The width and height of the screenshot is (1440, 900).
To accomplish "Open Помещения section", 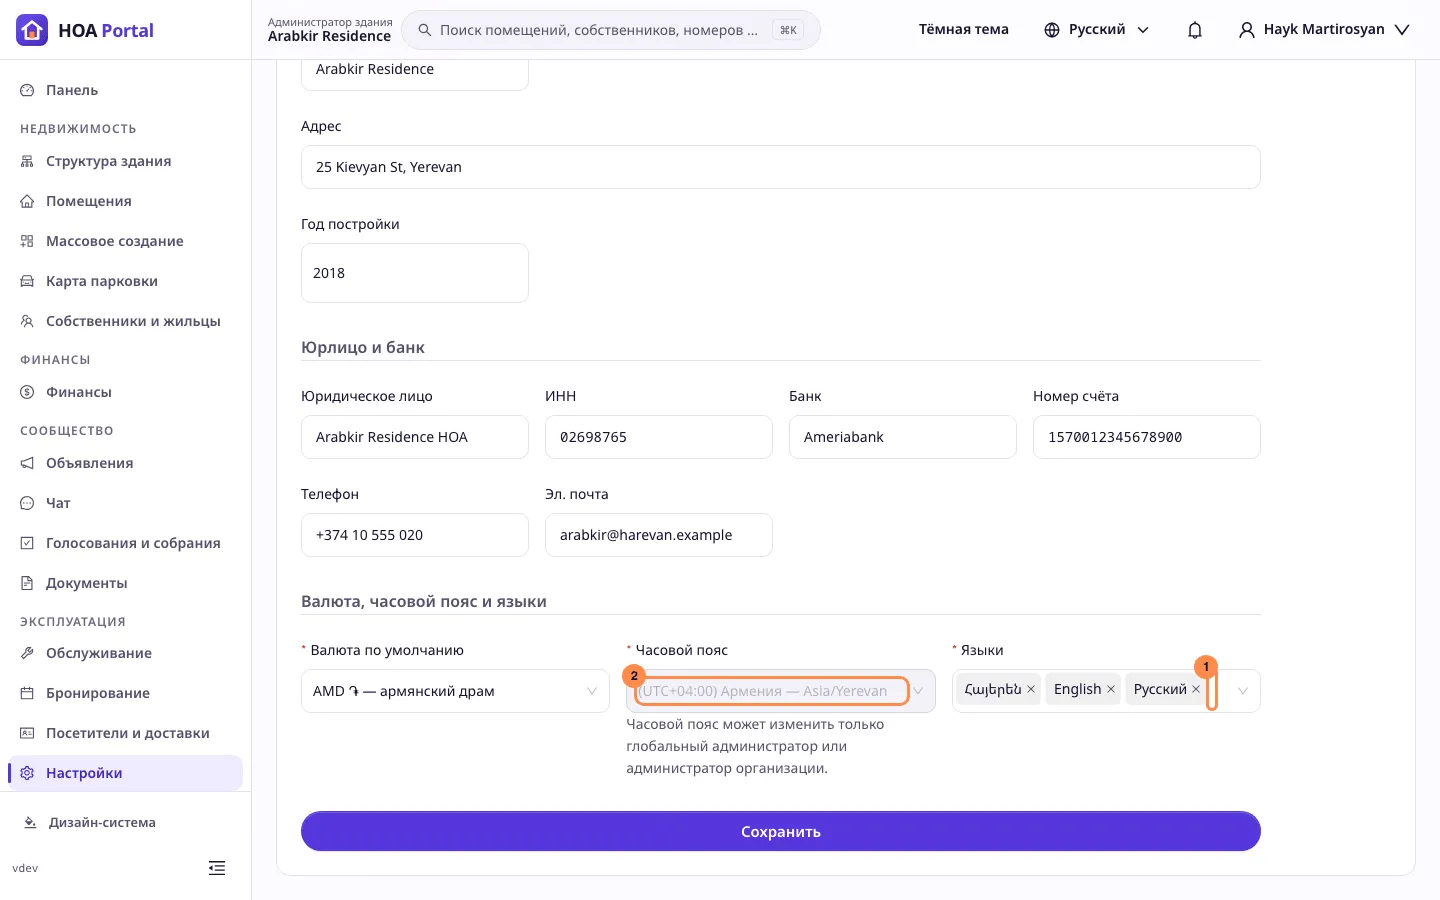I will point(125,201).
